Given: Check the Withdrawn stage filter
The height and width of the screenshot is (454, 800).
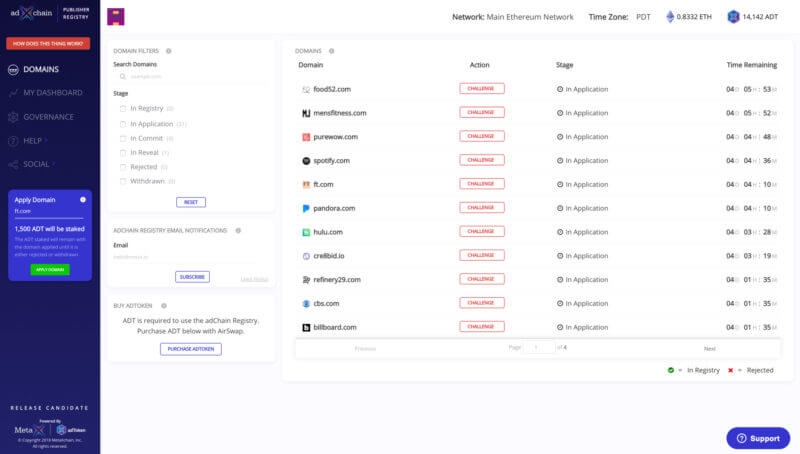Looking at the screenshot, I should click(x=123, y=181).
